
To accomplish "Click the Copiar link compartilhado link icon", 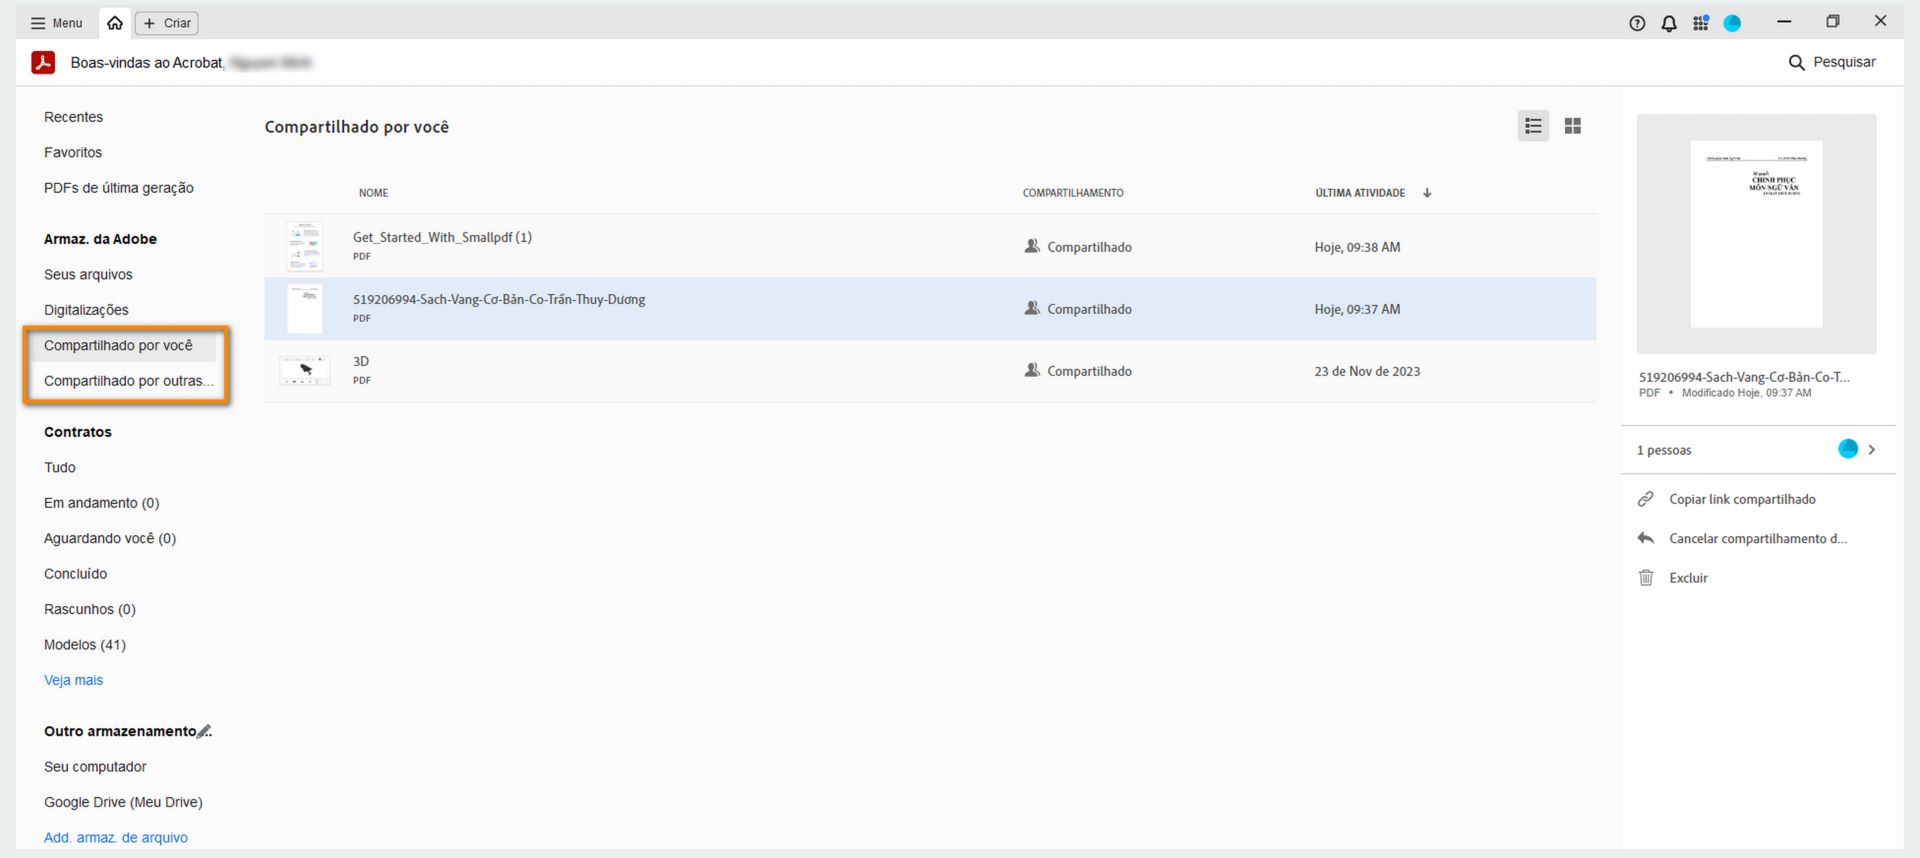I will (x=1646, y=499).
